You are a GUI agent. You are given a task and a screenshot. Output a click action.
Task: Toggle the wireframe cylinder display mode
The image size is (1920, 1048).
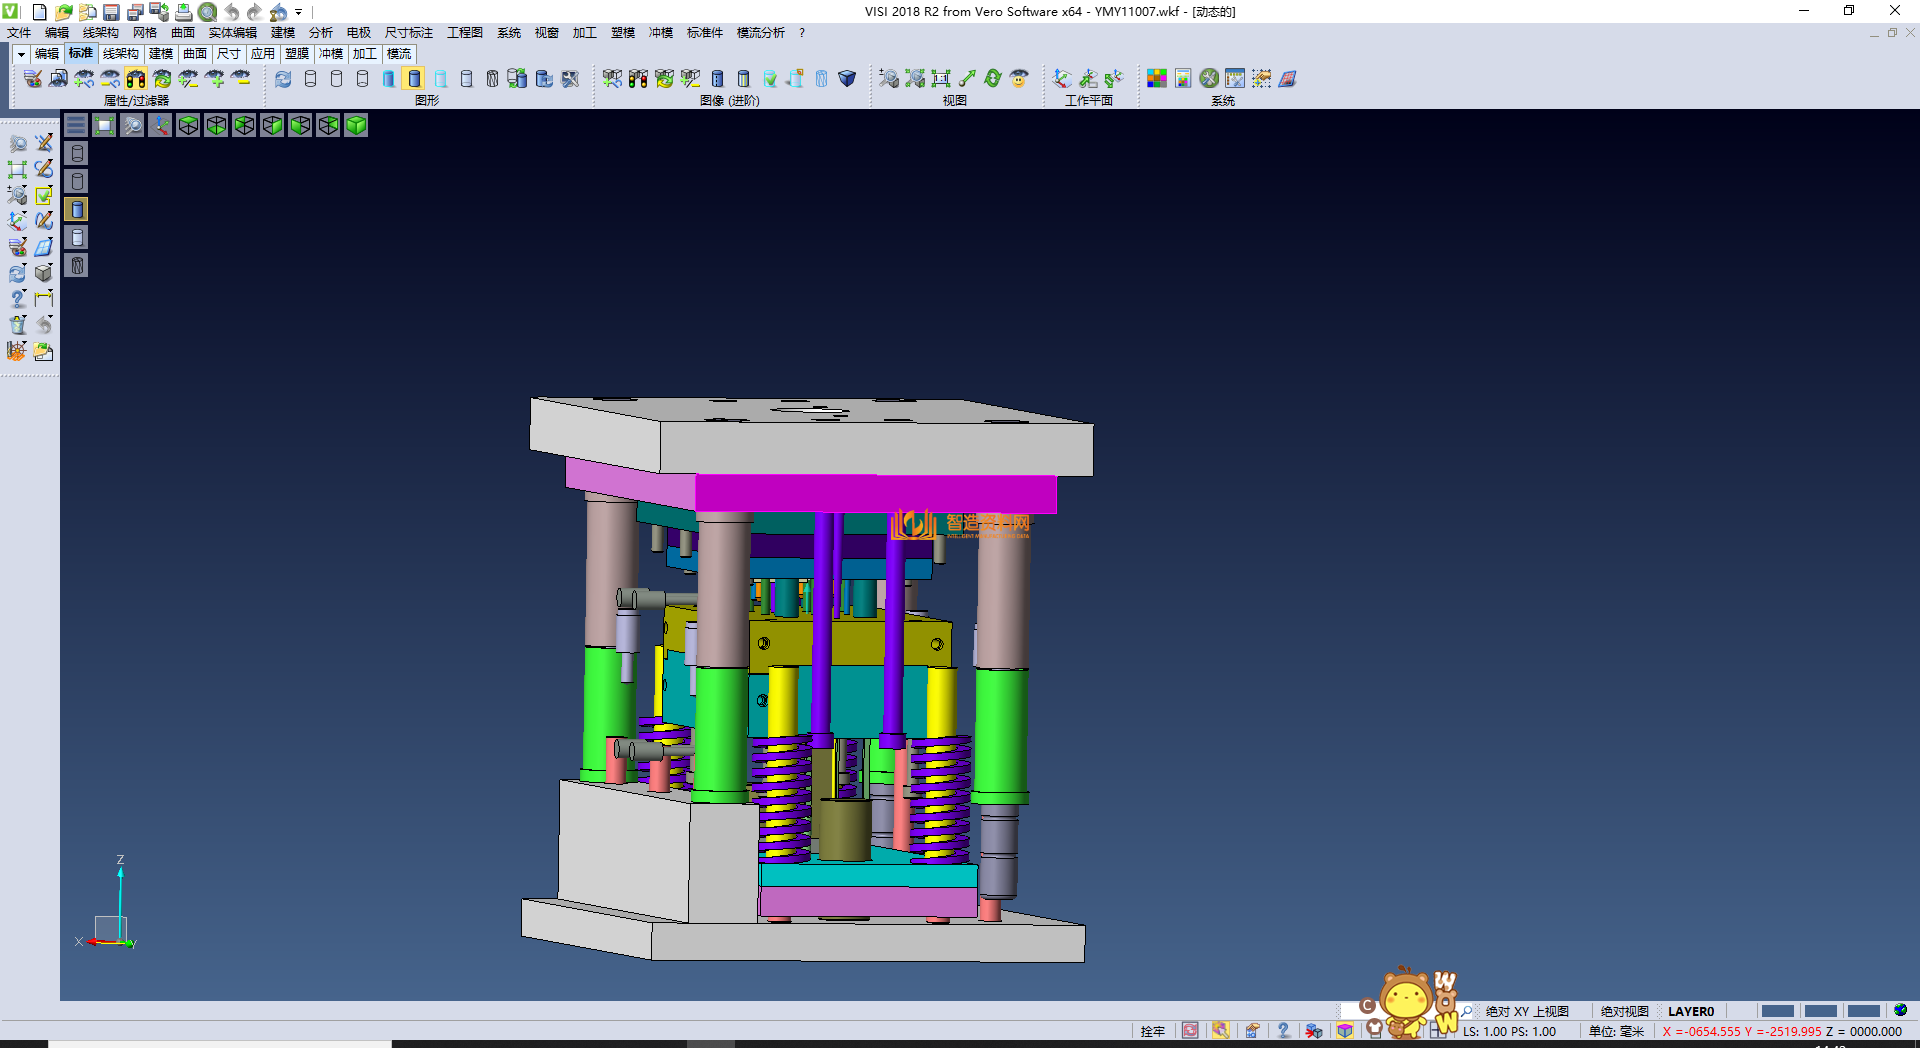click(x=310, y=79)
